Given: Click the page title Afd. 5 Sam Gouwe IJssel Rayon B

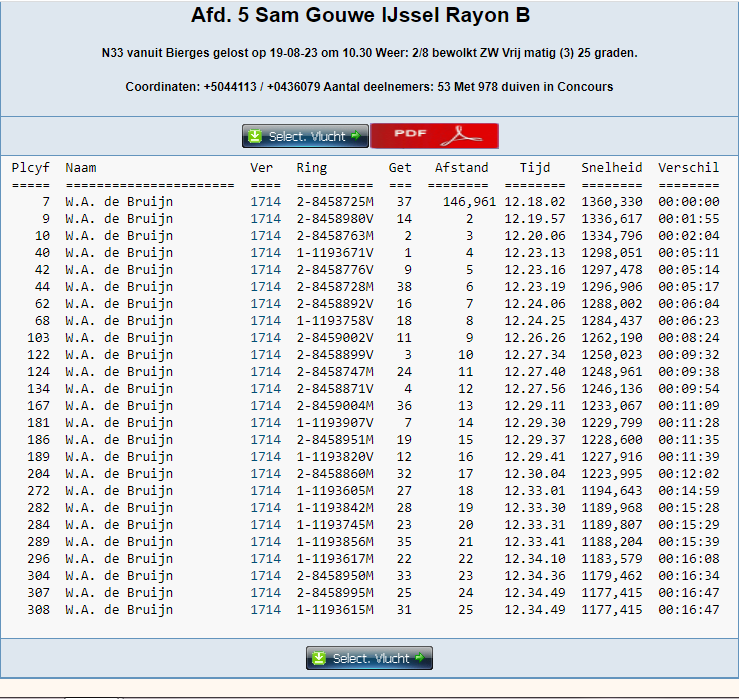Looking at the screenshot, I should point(361,15).
